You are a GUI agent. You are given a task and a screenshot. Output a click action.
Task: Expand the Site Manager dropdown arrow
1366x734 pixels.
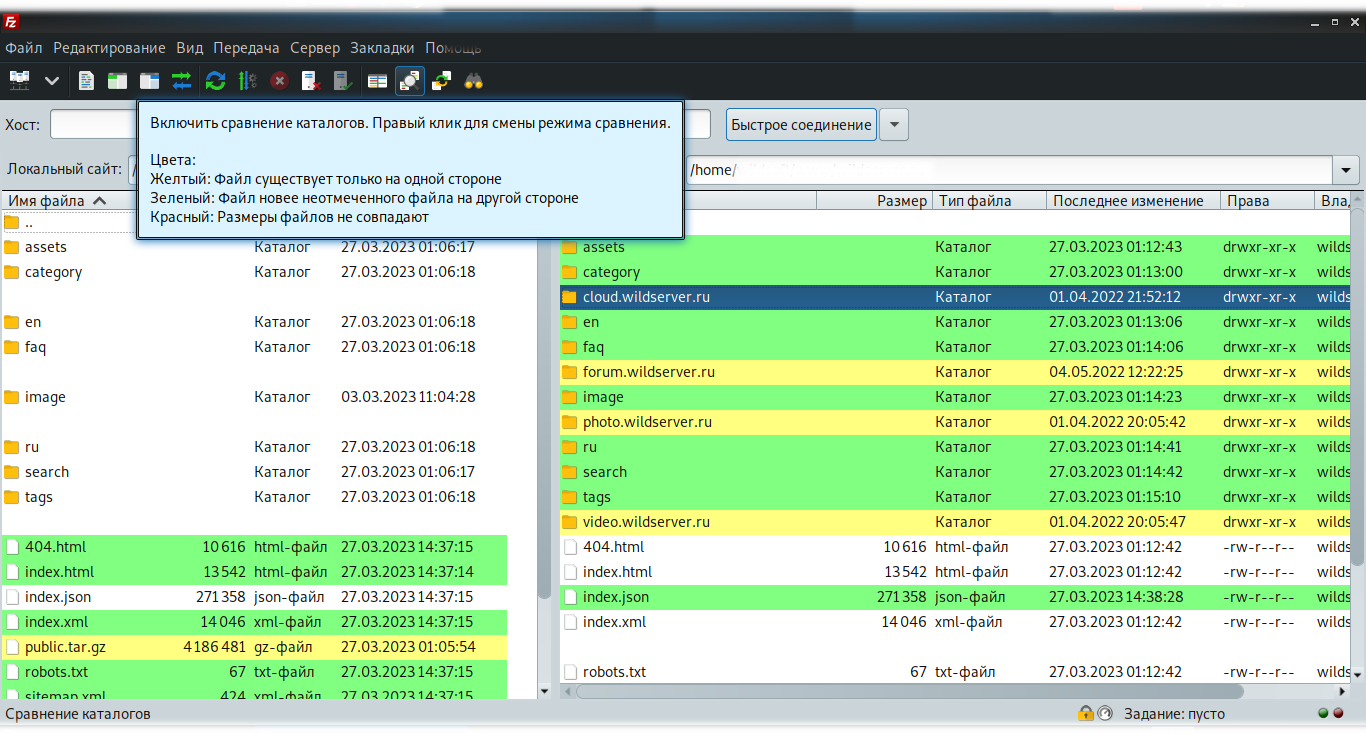pos(52,81)
